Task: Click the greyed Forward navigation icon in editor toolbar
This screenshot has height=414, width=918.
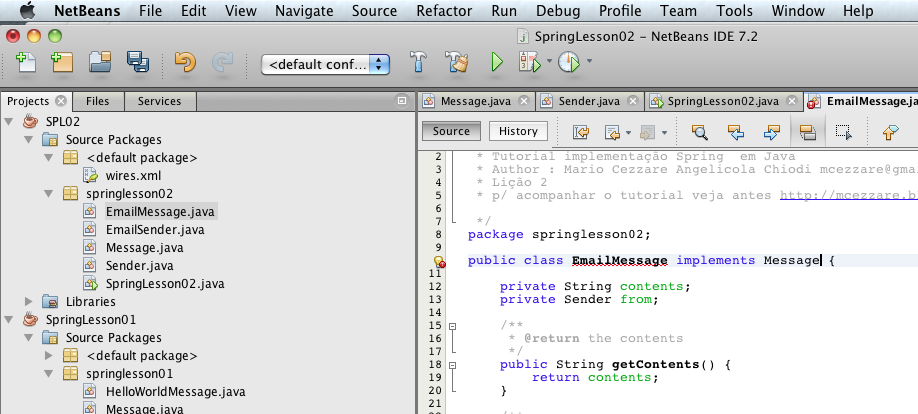Action: (x=647, y=133)
